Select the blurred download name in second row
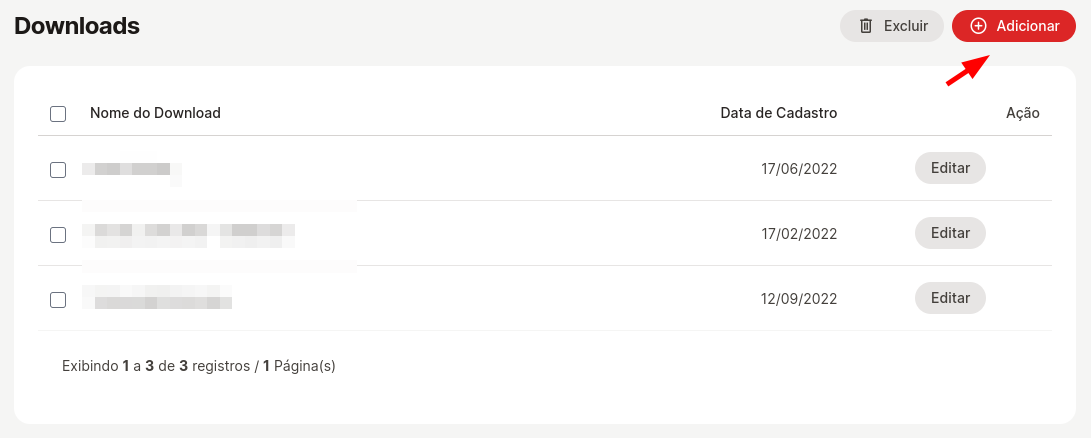1091x438 pixels. [x=188, y=235]
